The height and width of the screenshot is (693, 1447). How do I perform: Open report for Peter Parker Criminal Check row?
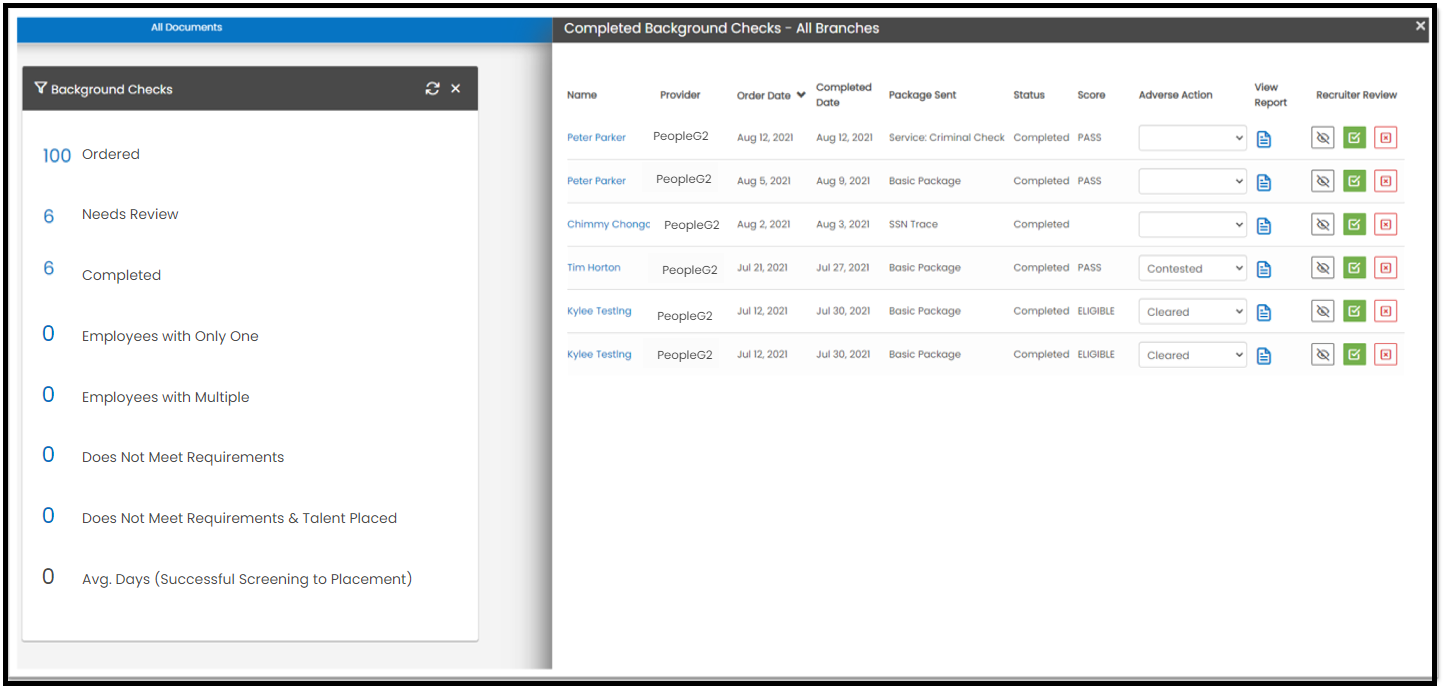coord(1263,139)
